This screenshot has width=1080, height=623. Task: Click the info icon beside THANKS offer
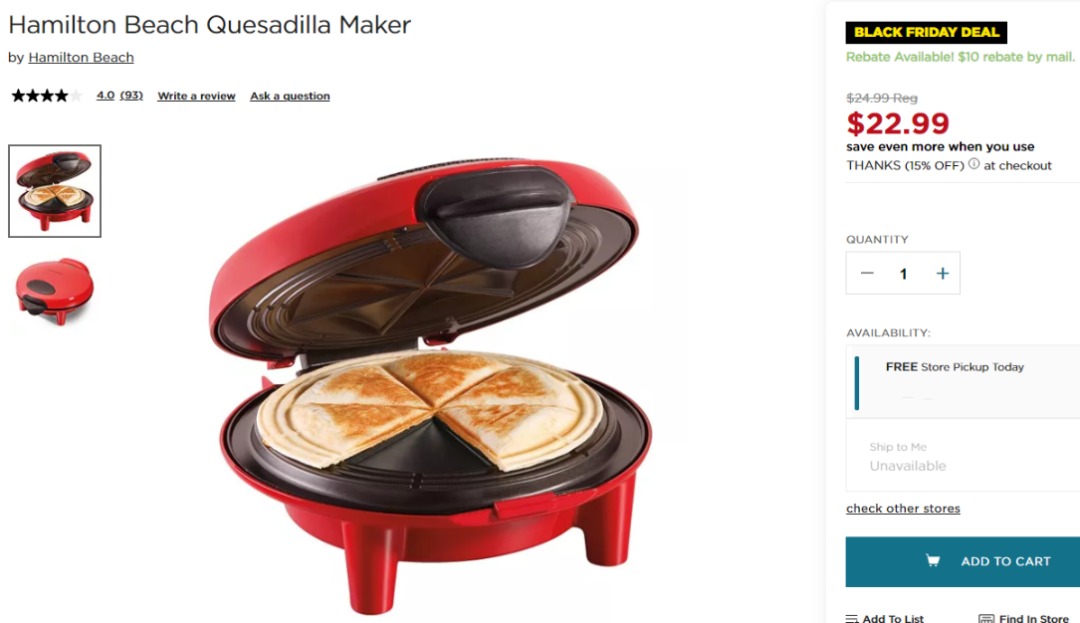pos(973,164)
